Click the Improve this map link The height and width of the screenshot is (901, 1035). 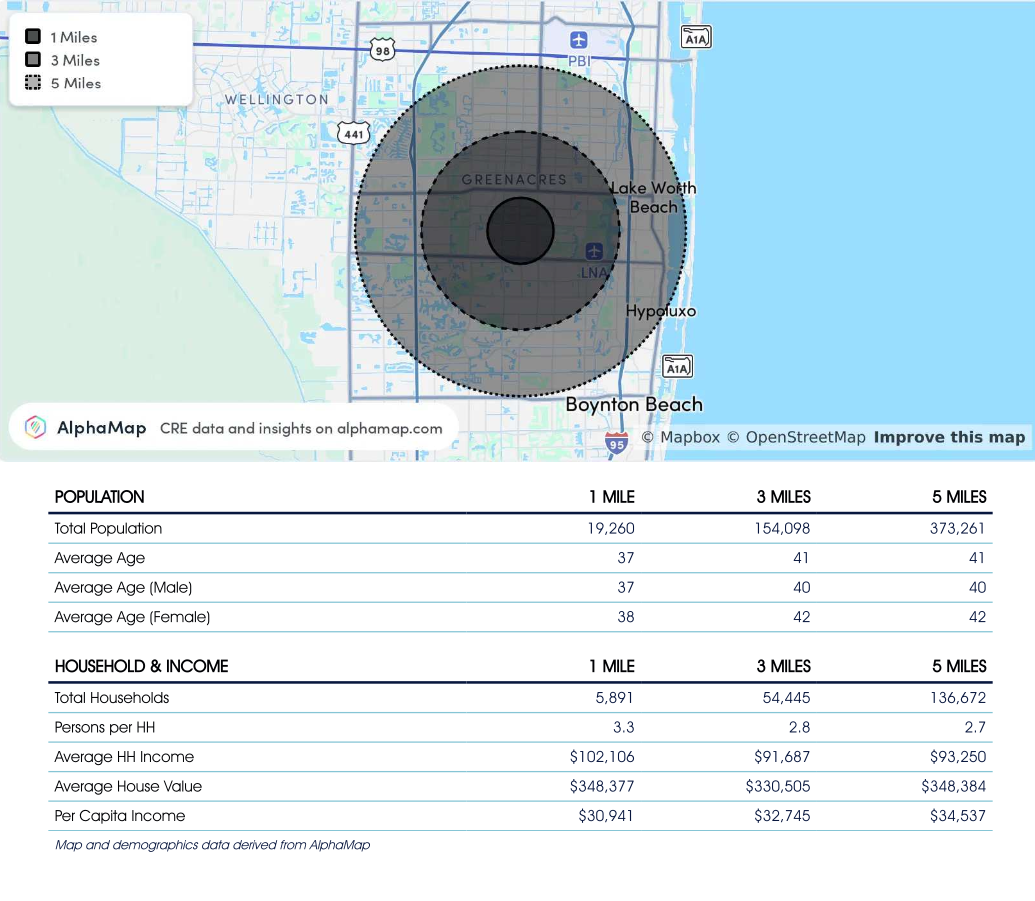949,437
